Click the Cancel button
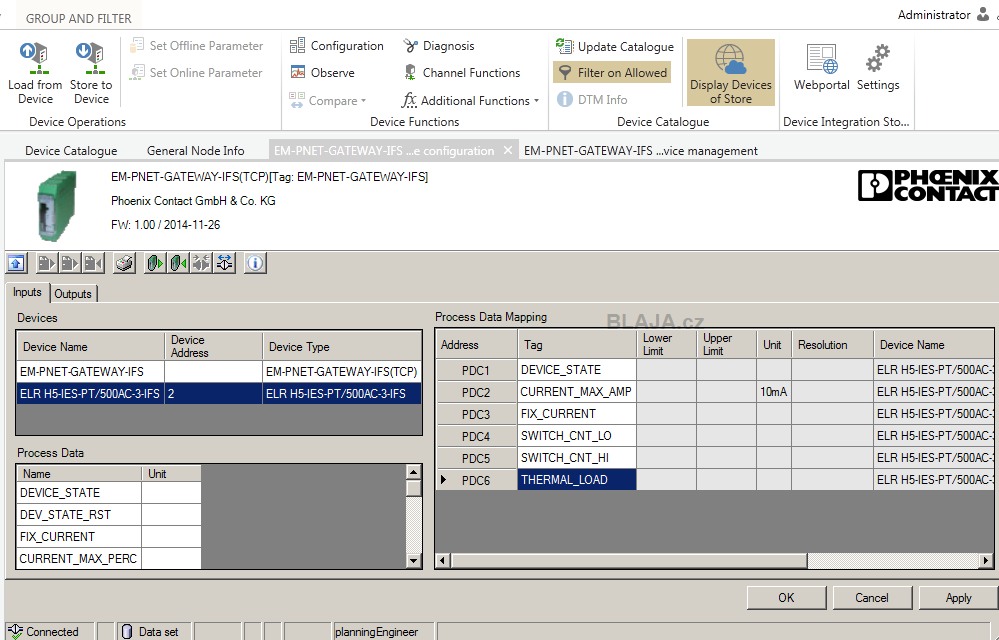The width and height of the screenshot is (999, 640). pos(872,597)
